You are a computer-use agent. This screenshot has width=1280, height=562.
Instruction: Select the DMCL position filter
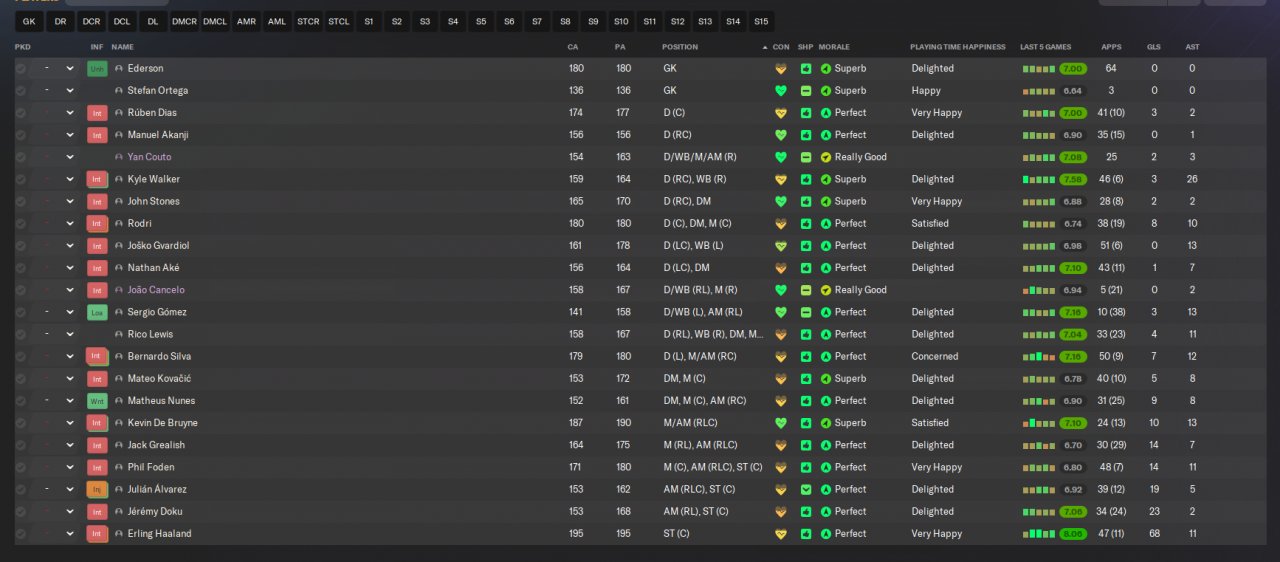tap(215, 21)
